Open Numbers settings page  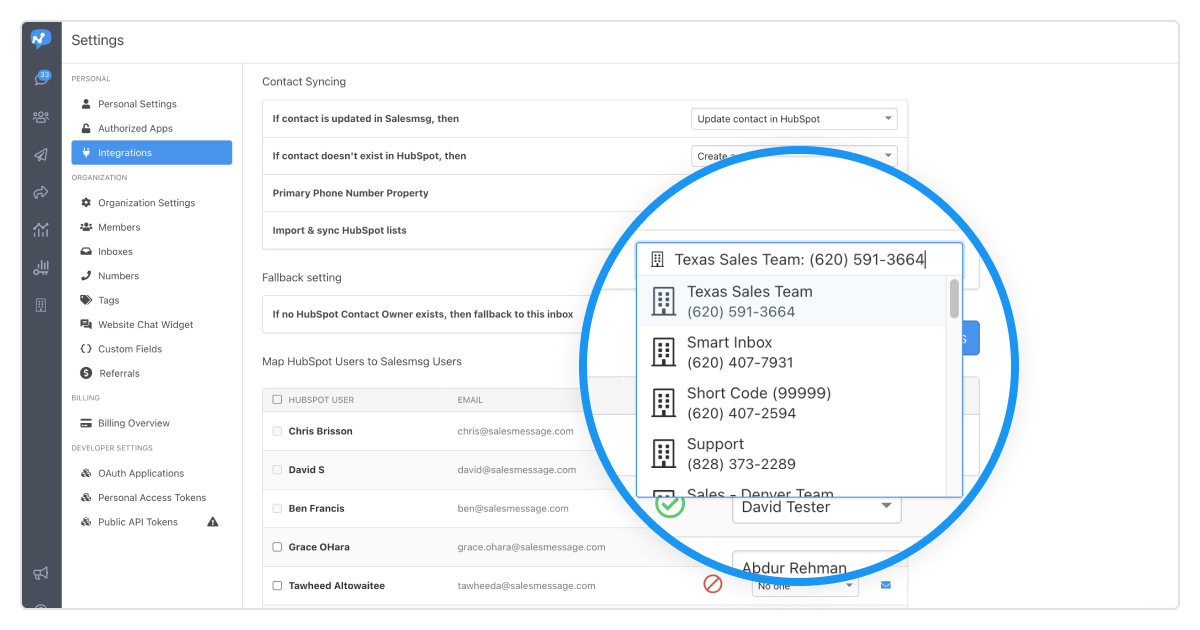click(x=118, y=276)
